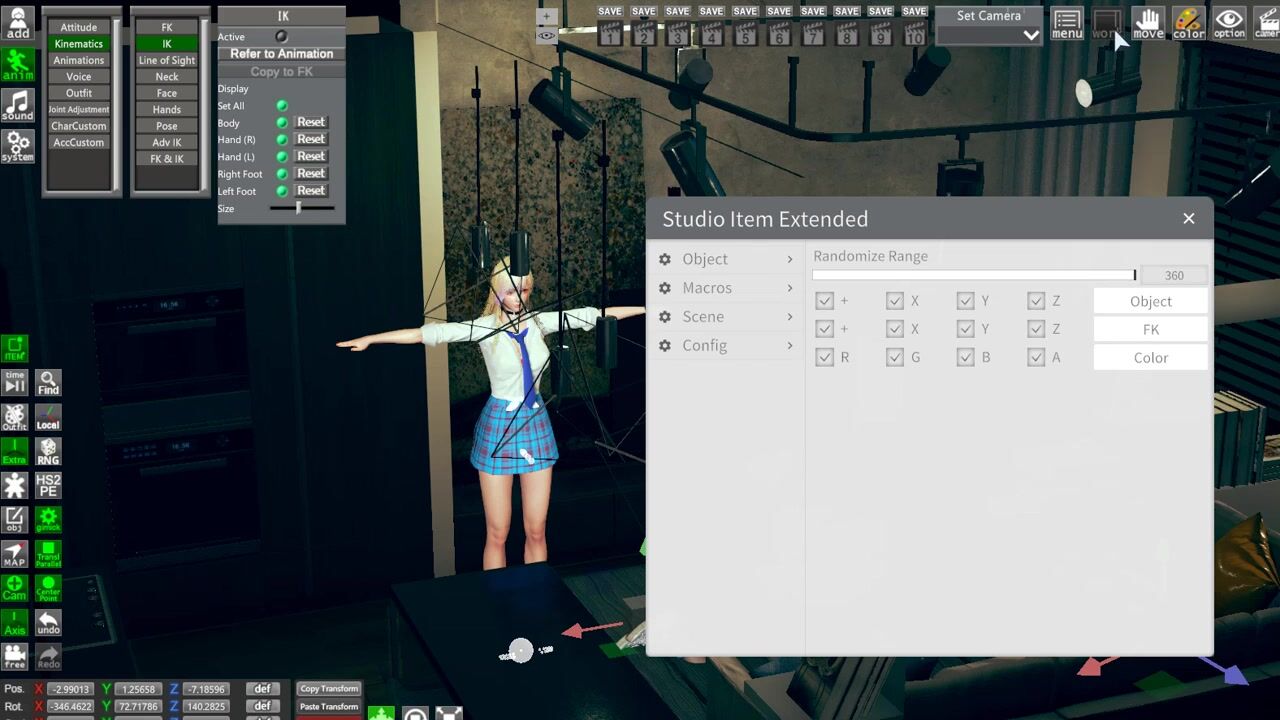Open the MAP icon
1280x720 pixels.
point(15,554)
